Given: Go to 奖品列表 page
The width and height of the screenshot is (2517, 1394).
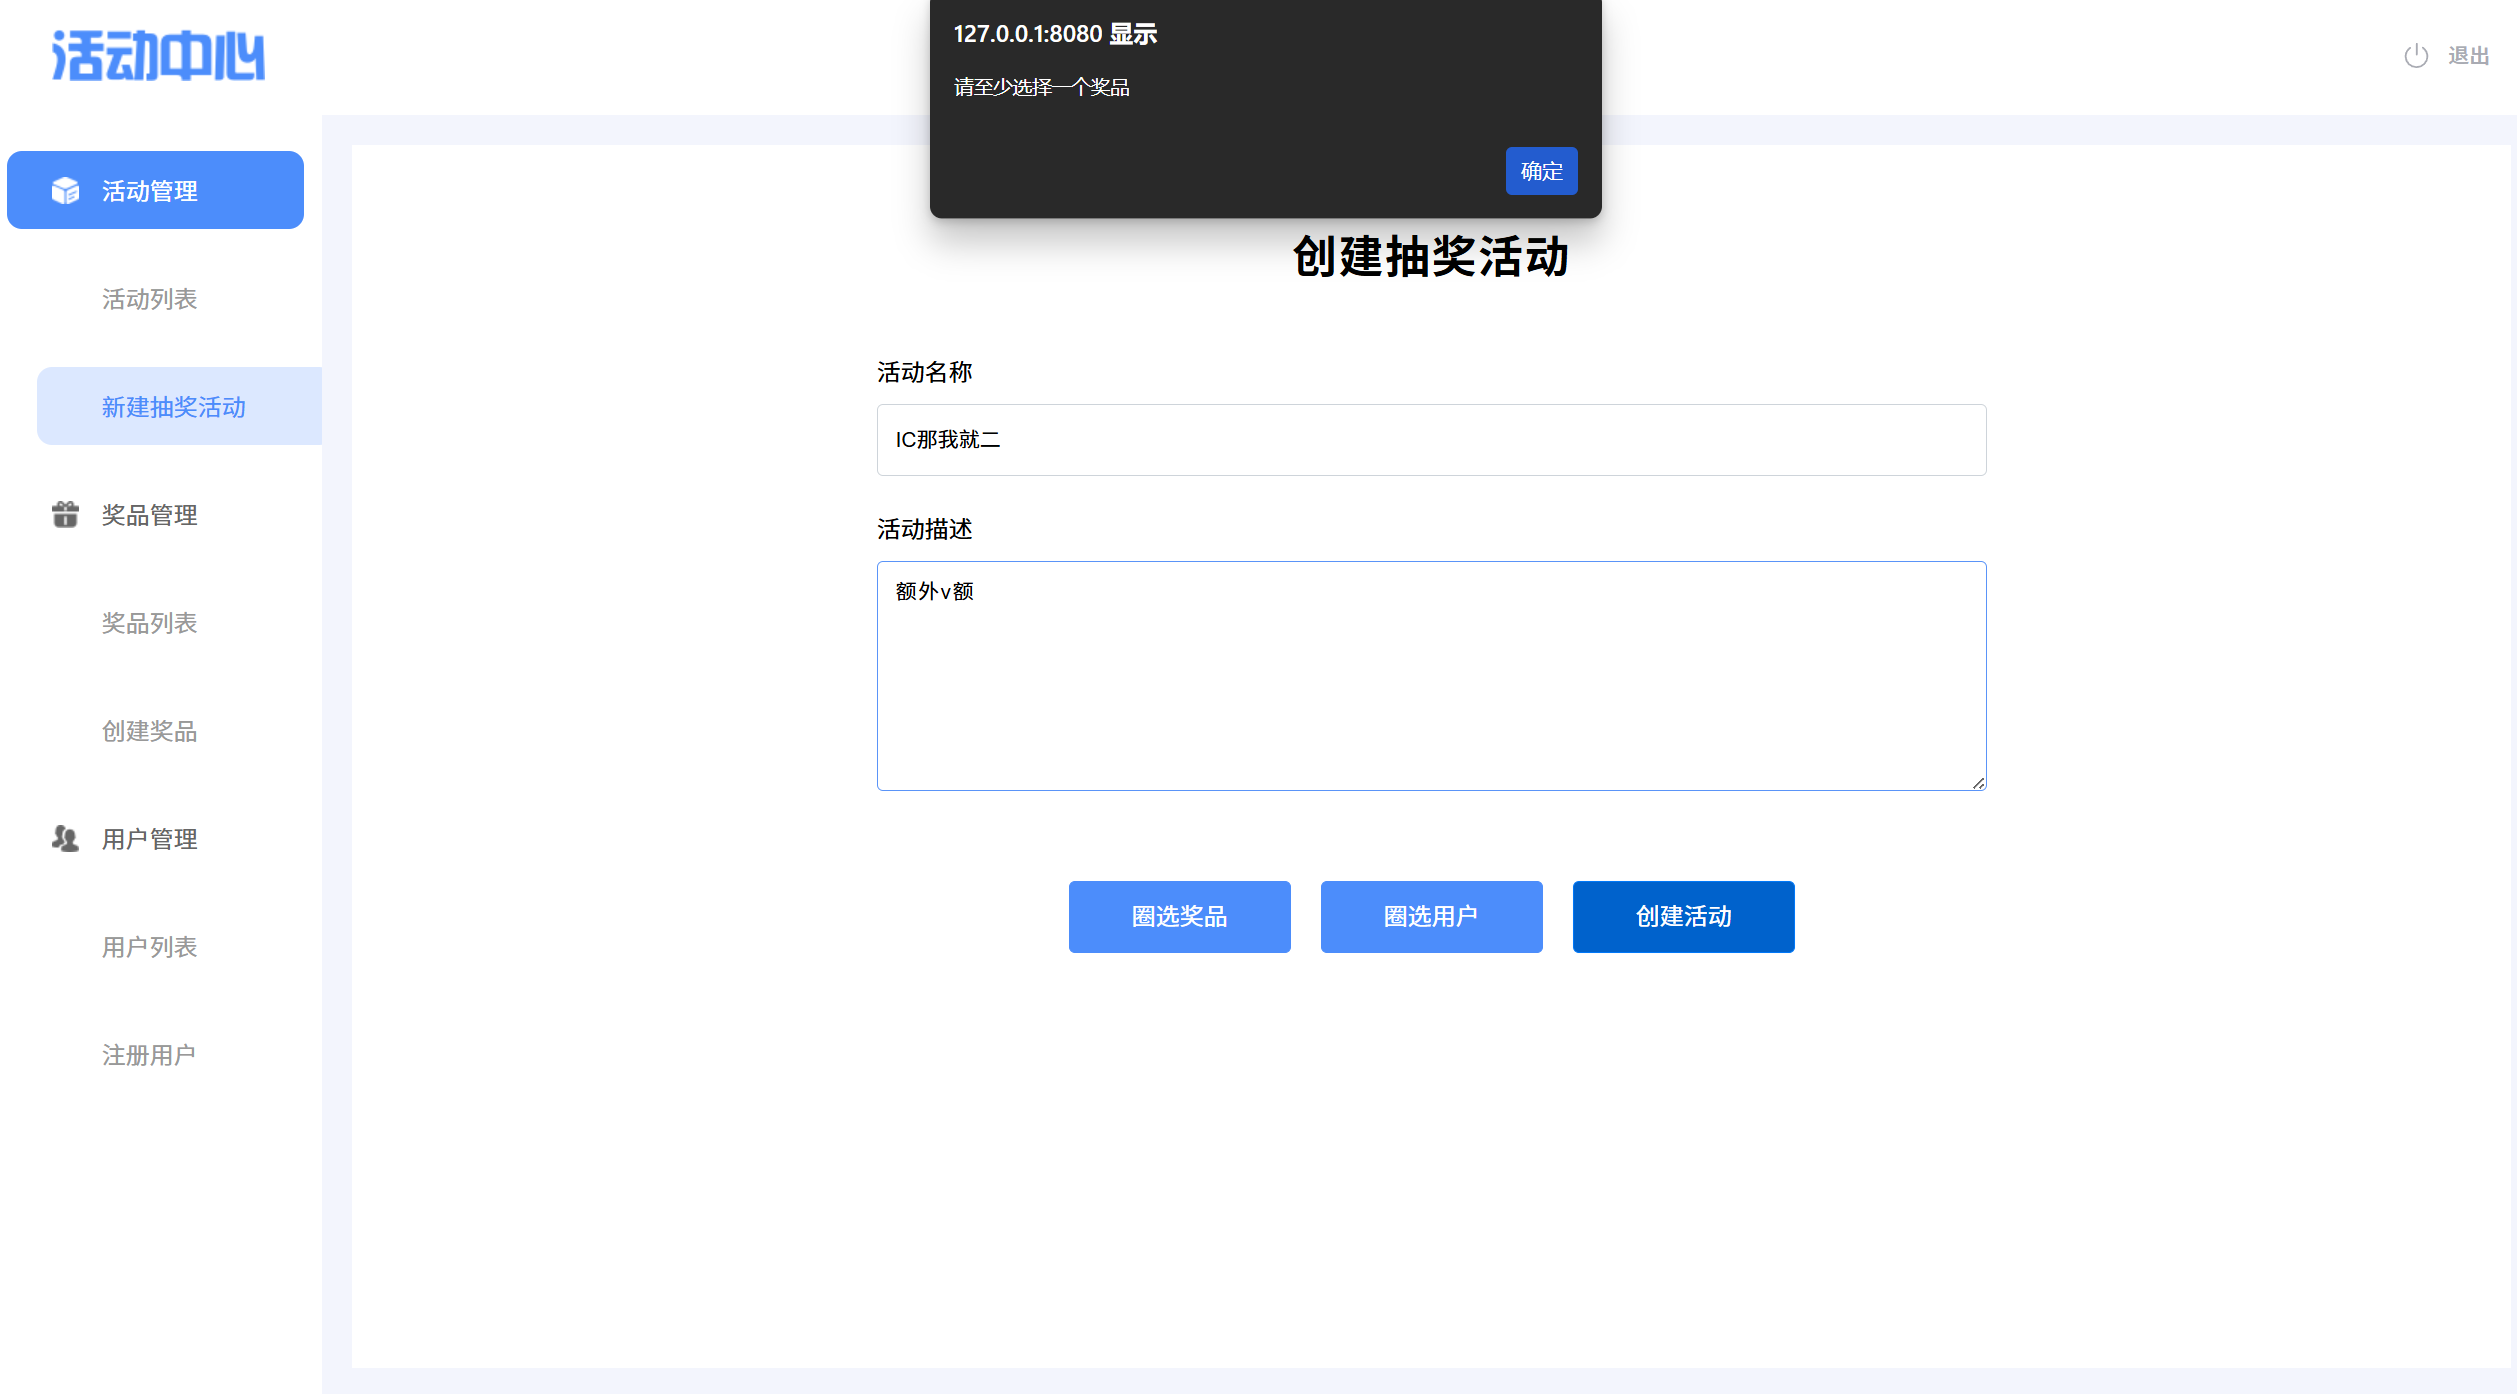Looking at the screenshot, I should coord(150,623).
